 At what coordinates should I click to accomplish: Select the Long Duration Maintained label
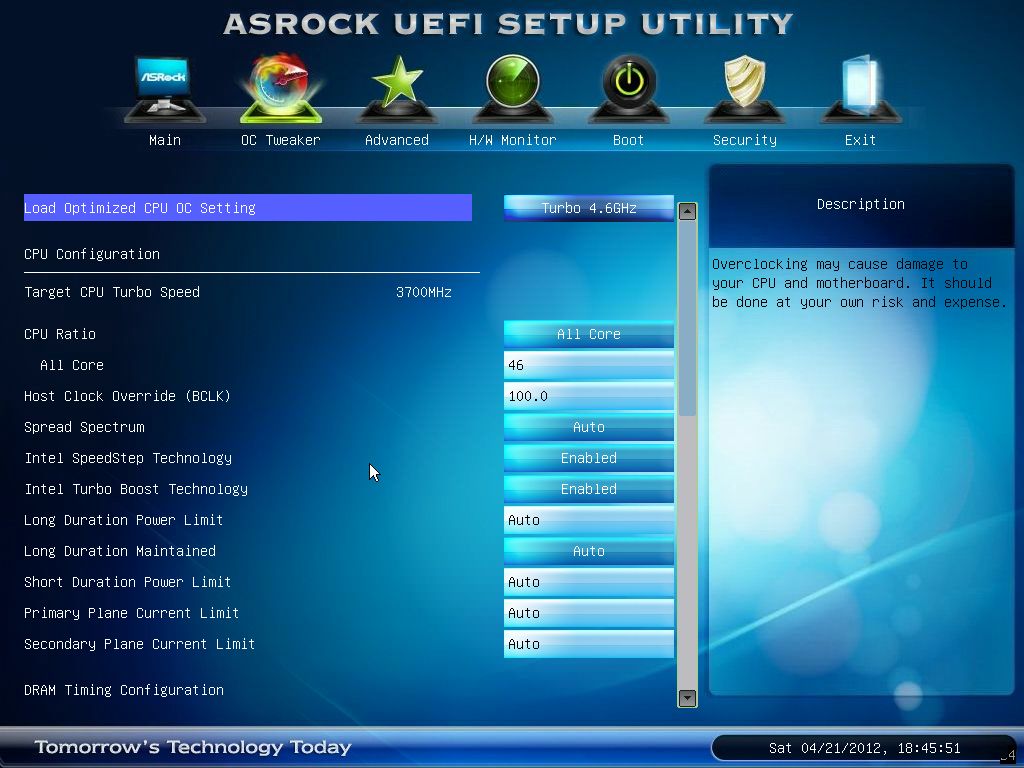tap(120, 551)
